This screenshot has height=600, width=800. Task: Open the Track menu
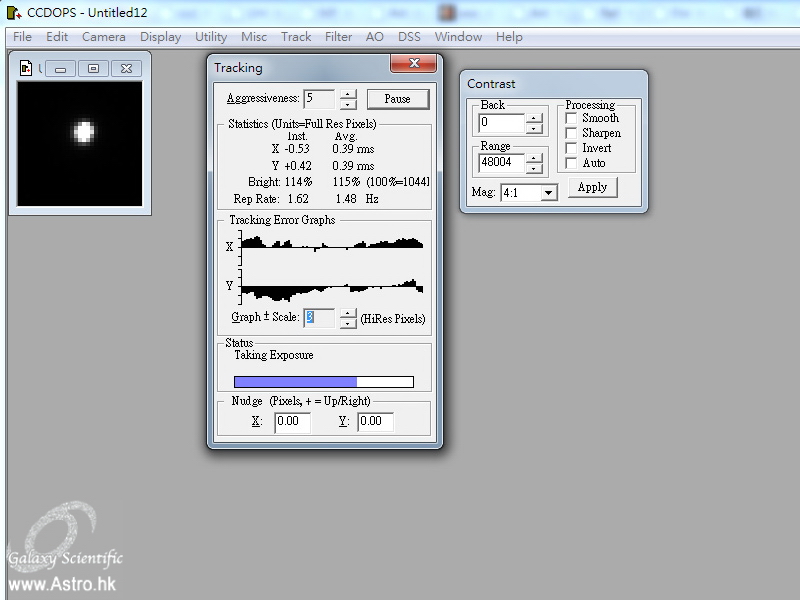[296, 37]
